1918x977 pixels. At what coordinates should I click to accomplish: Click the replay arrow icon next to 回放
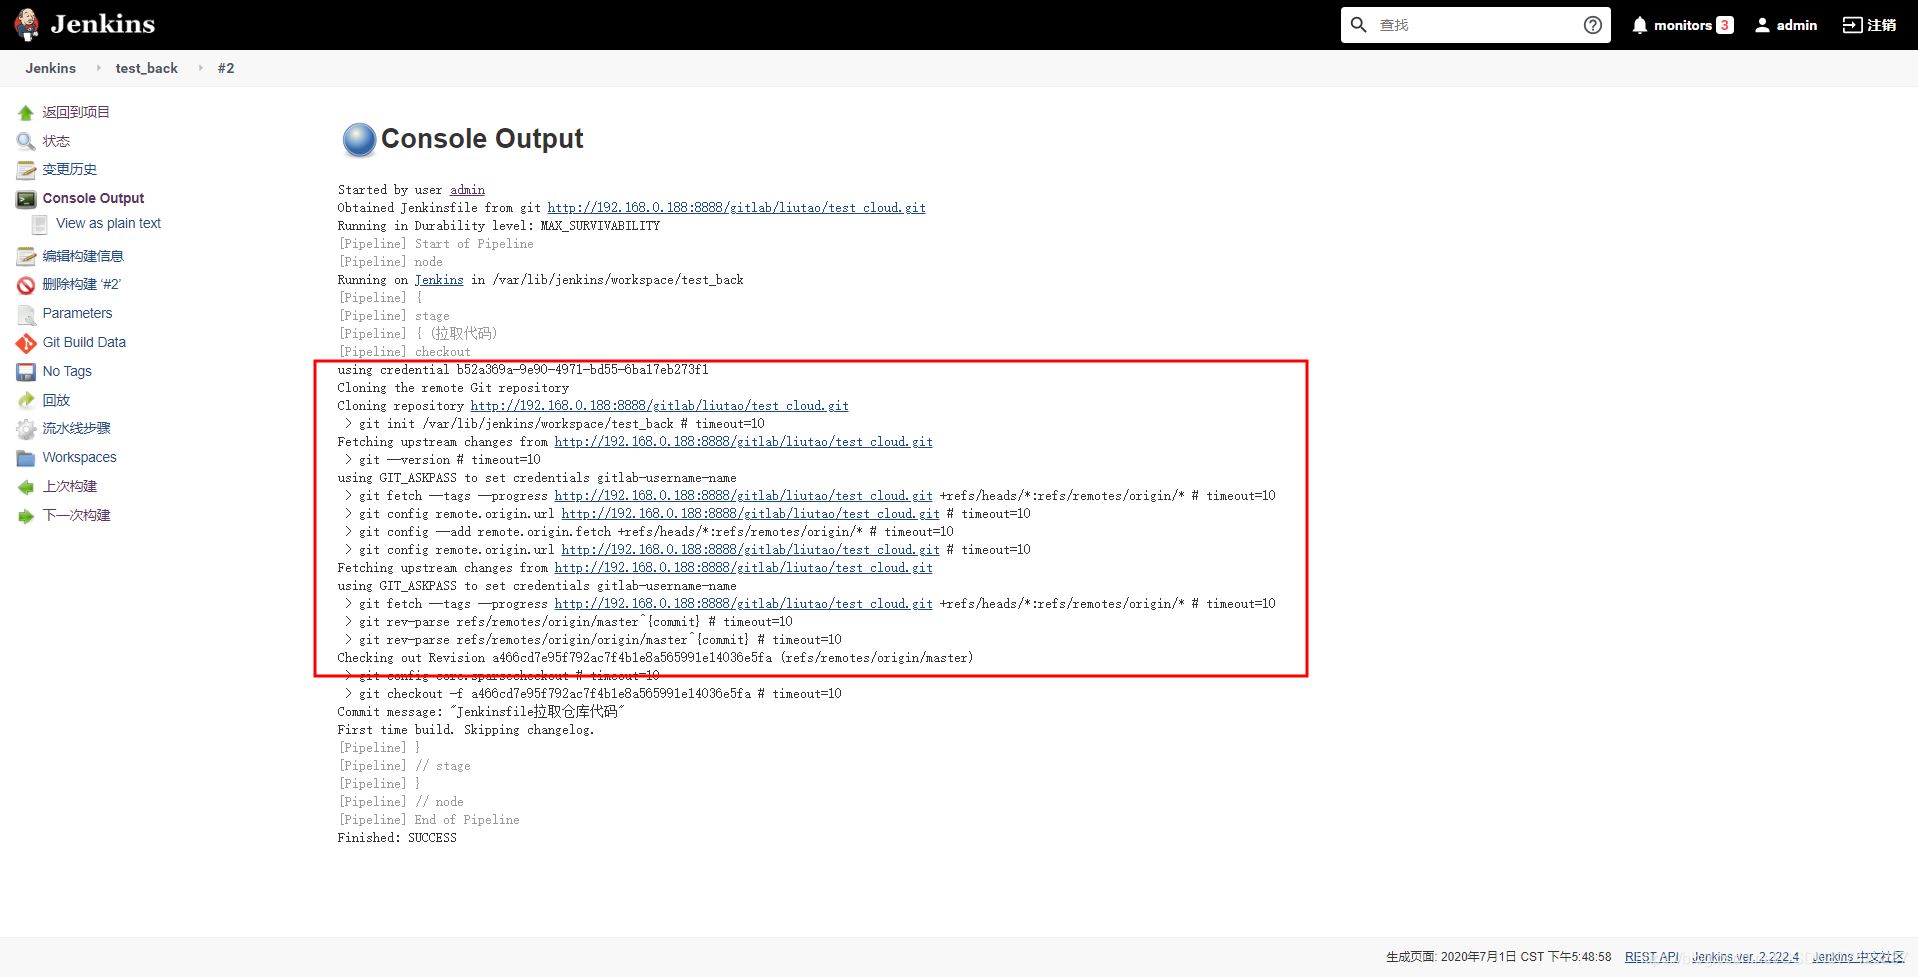26,401
